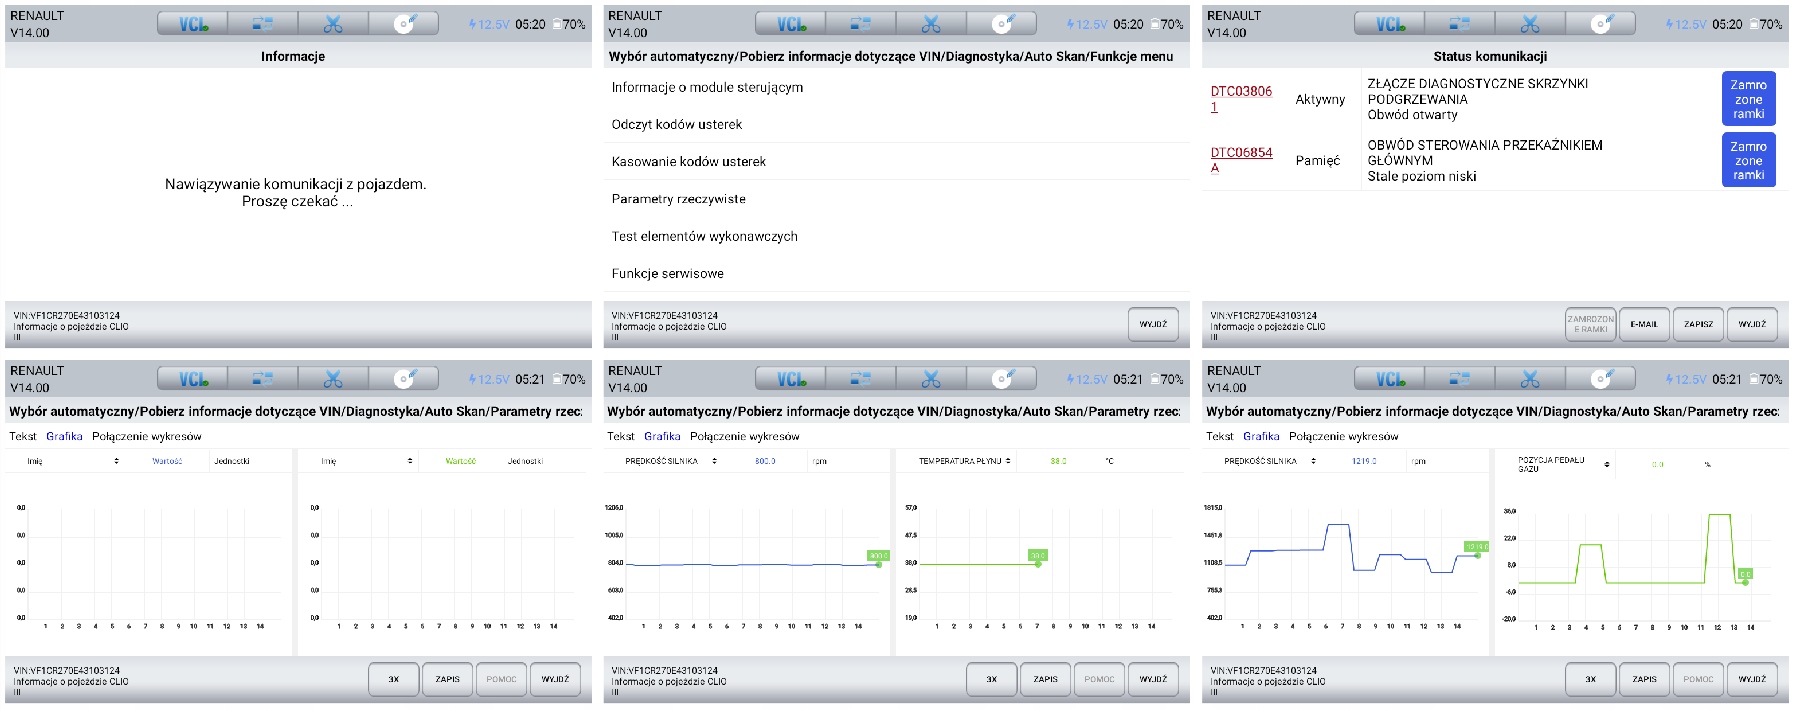The height and width of the screenshot is (710, 1795).
Task: Tap scissors screenshot icon on Informacje screen
Action: click(333, 24)
